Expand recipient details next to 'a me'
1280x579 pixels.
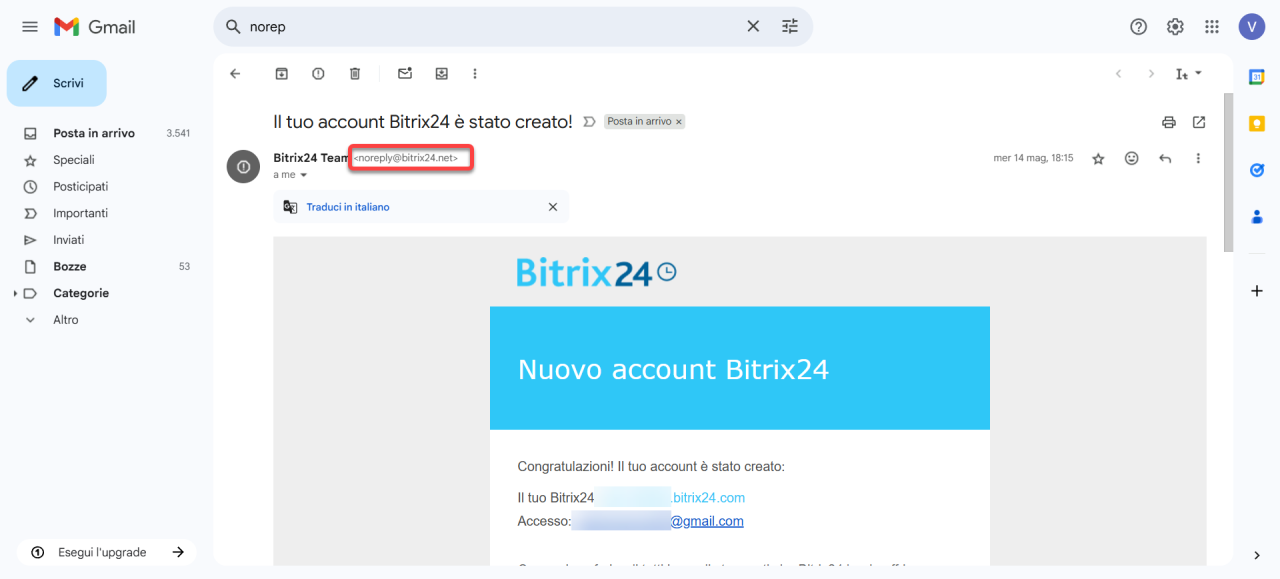304,175
